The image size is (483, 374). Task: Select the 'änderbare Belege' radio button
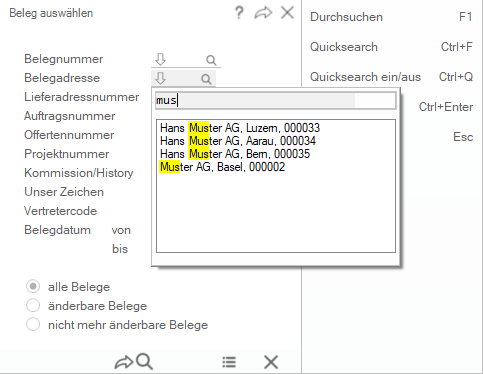tap(33, 305)
